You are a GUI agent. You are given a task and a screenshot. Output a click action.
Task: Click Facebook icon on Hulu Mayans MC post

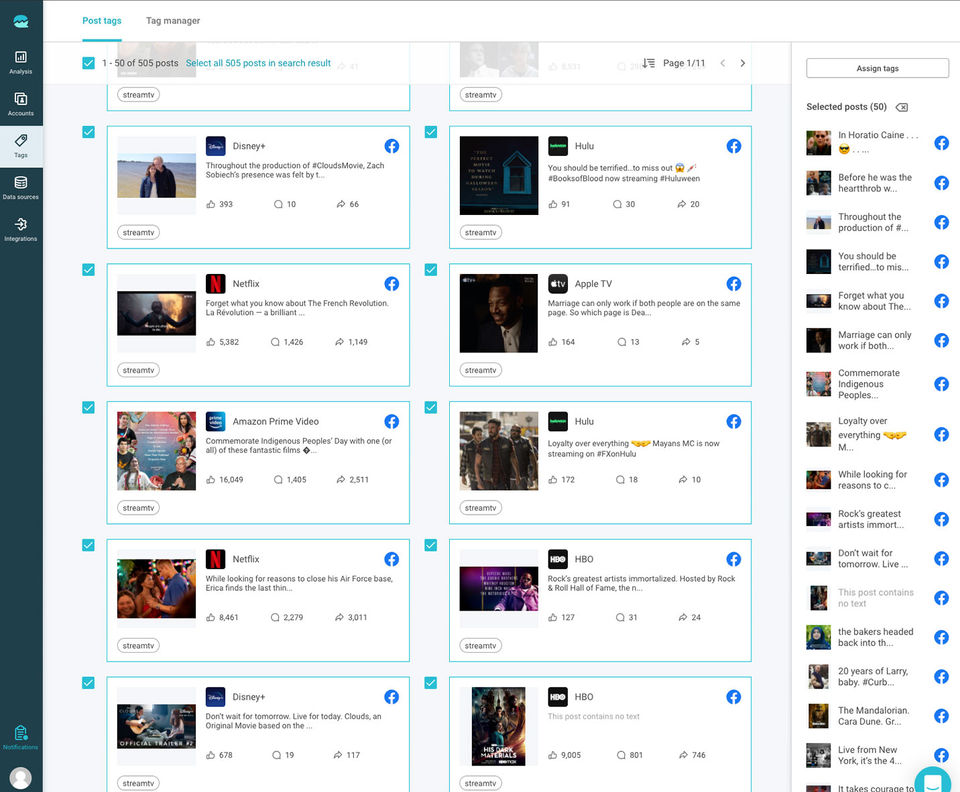[x=733, y=421]
